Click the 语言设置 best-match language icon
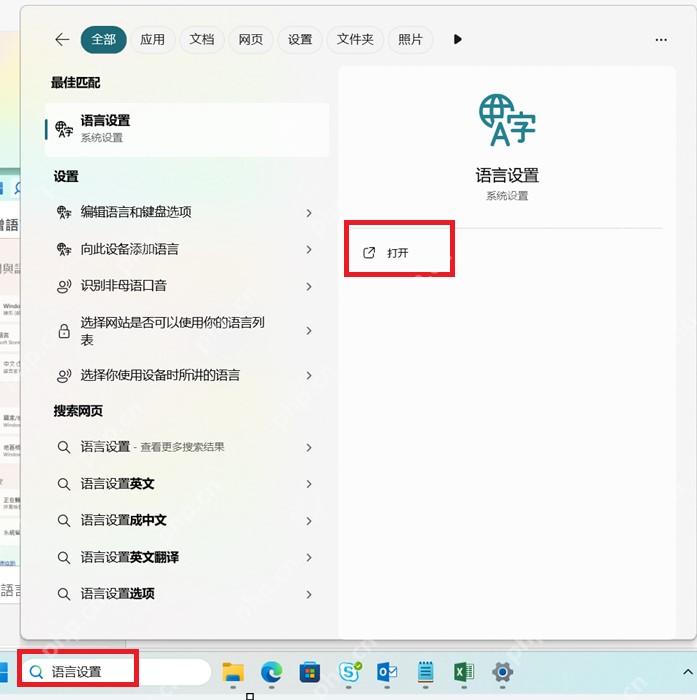697x700 pixels. (x=64, y=129)
